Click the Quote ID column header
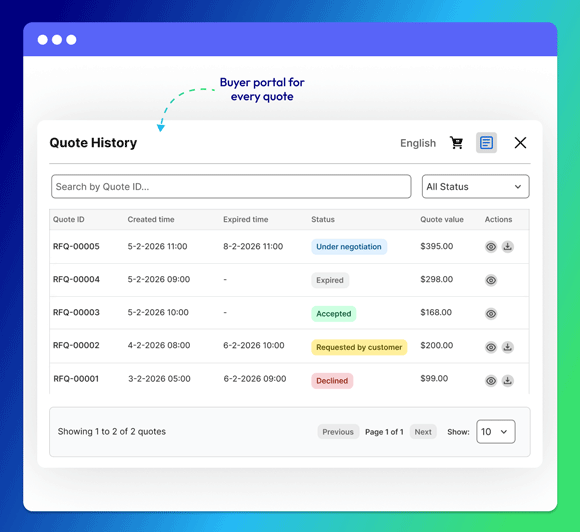Viewport: 580px width, 532px height. click(69, 219)
